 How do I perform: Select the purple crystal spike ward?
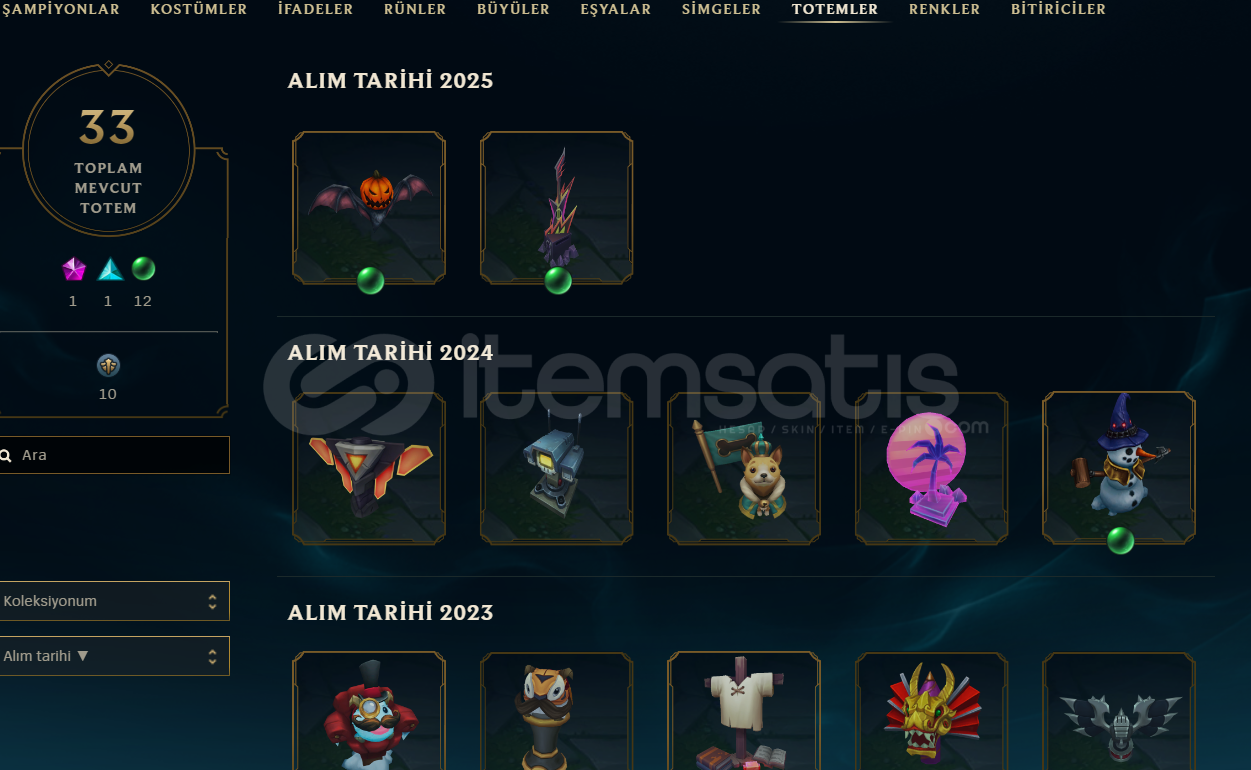pyautogui.click(x=557, y=208)
